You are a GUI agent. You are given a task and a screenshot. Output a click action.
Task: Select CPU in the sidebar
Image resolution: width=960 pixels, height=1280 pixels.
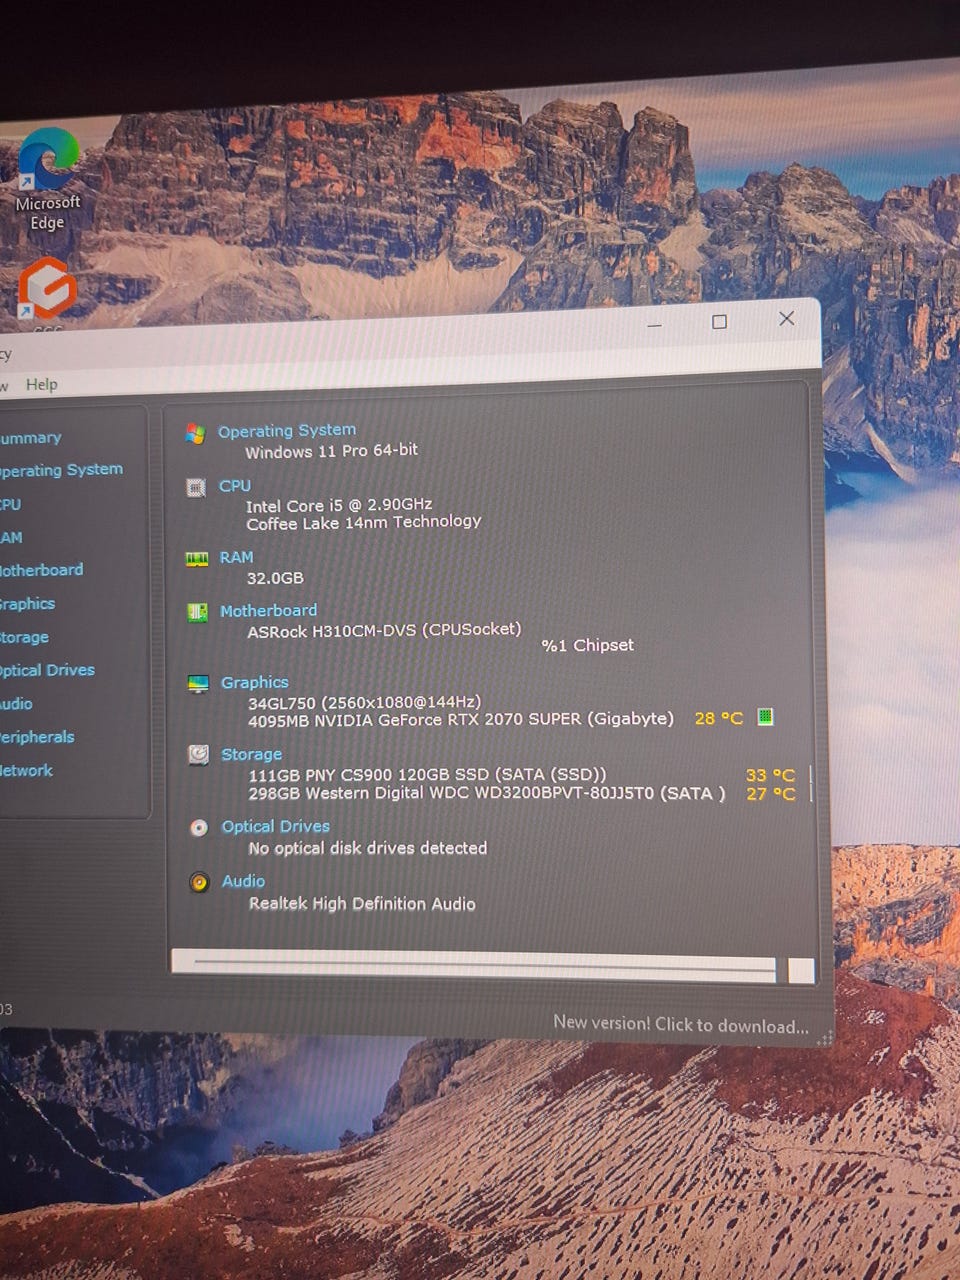[10, 504]
